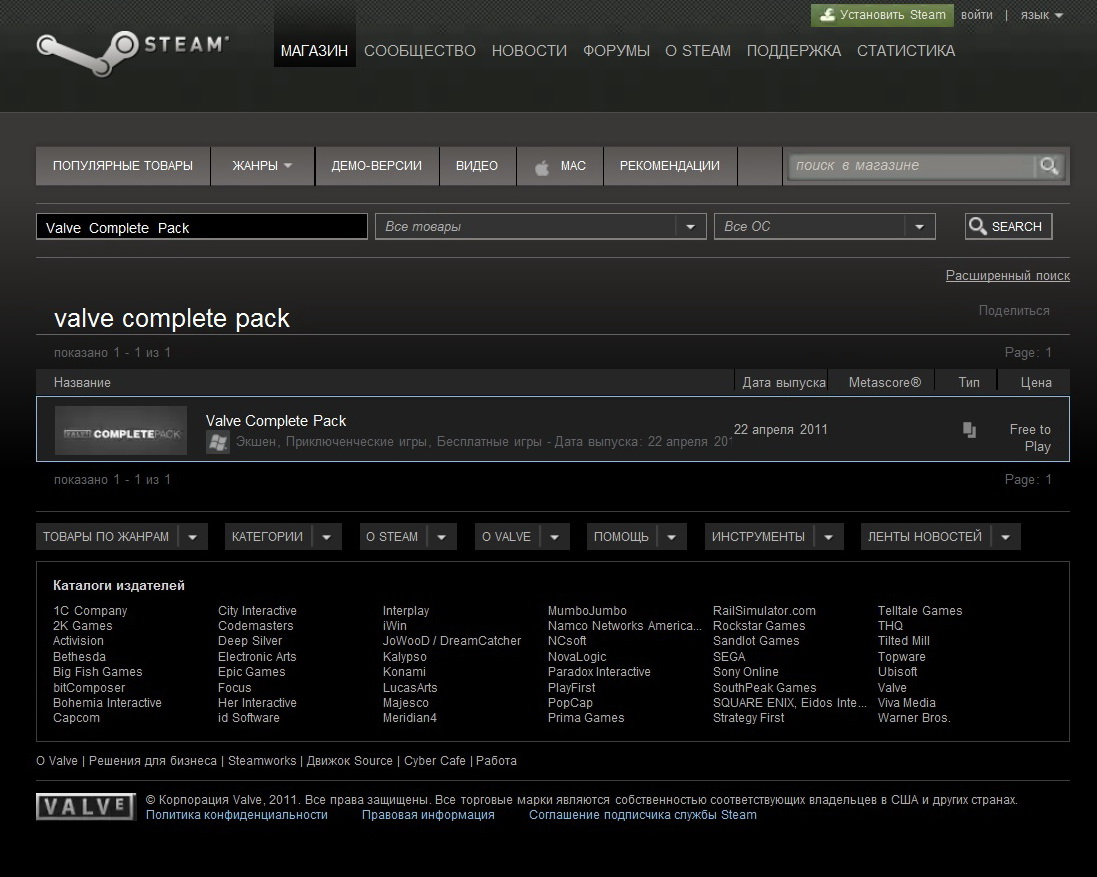Open Electronic Arts publisher catalog
1097x877 pixels.
(x=257, y=657)
